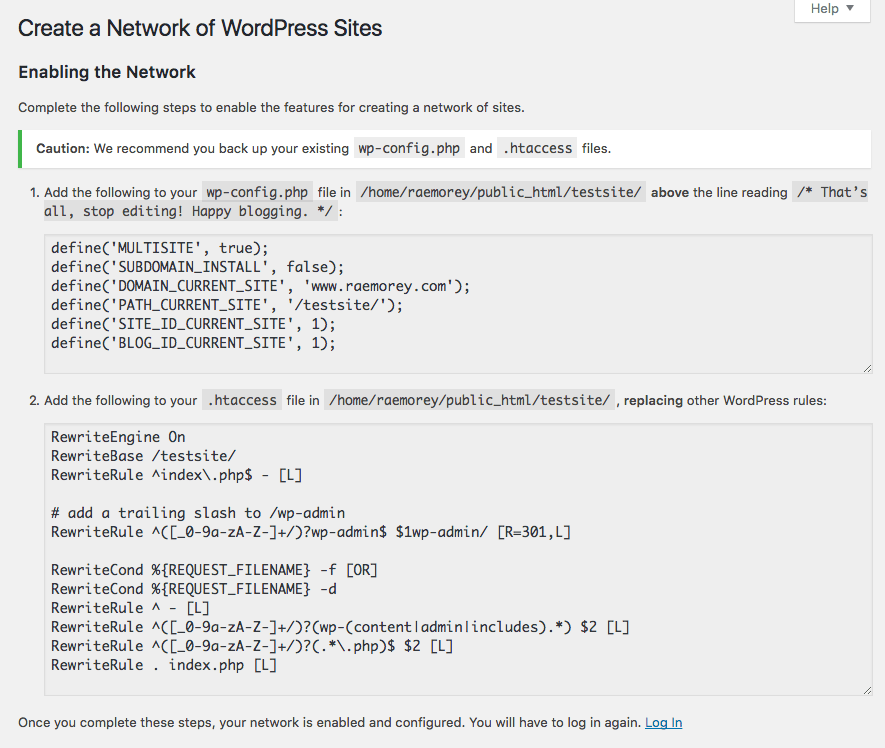Click the 'RewriteBase /testsite/' line

pos(143,456)
